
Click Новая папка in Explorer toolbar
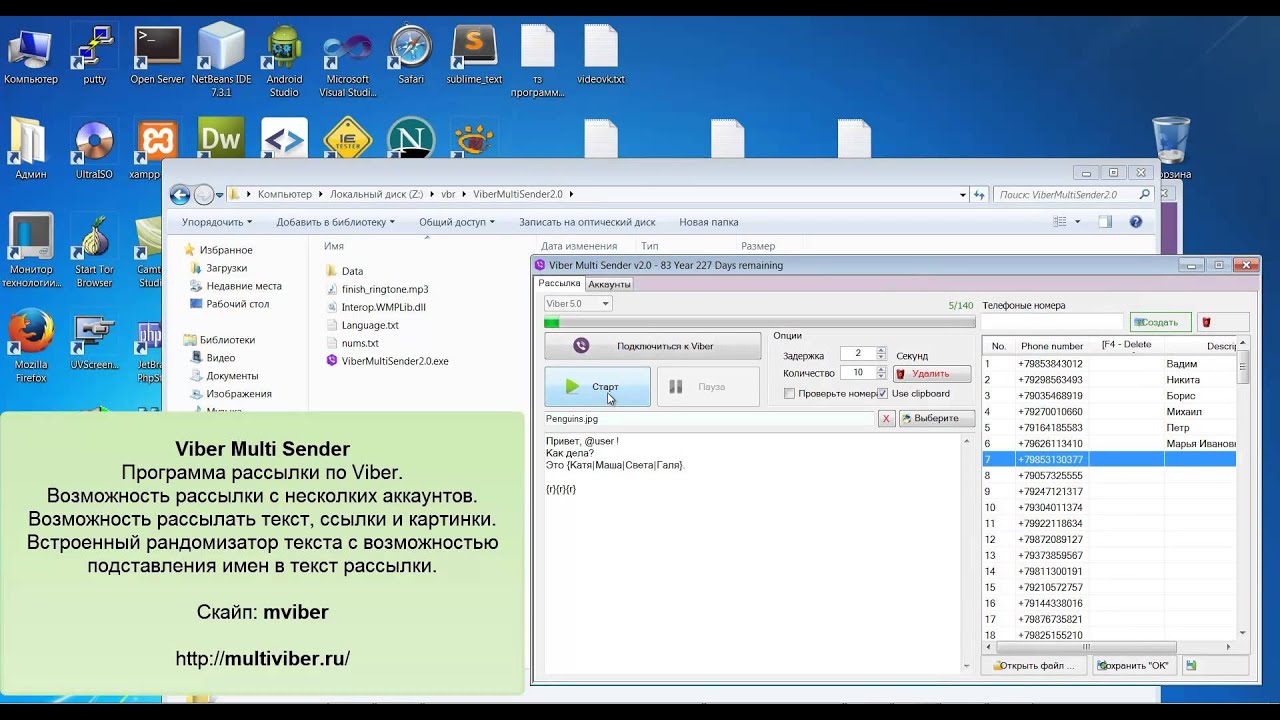click(709, 222)
